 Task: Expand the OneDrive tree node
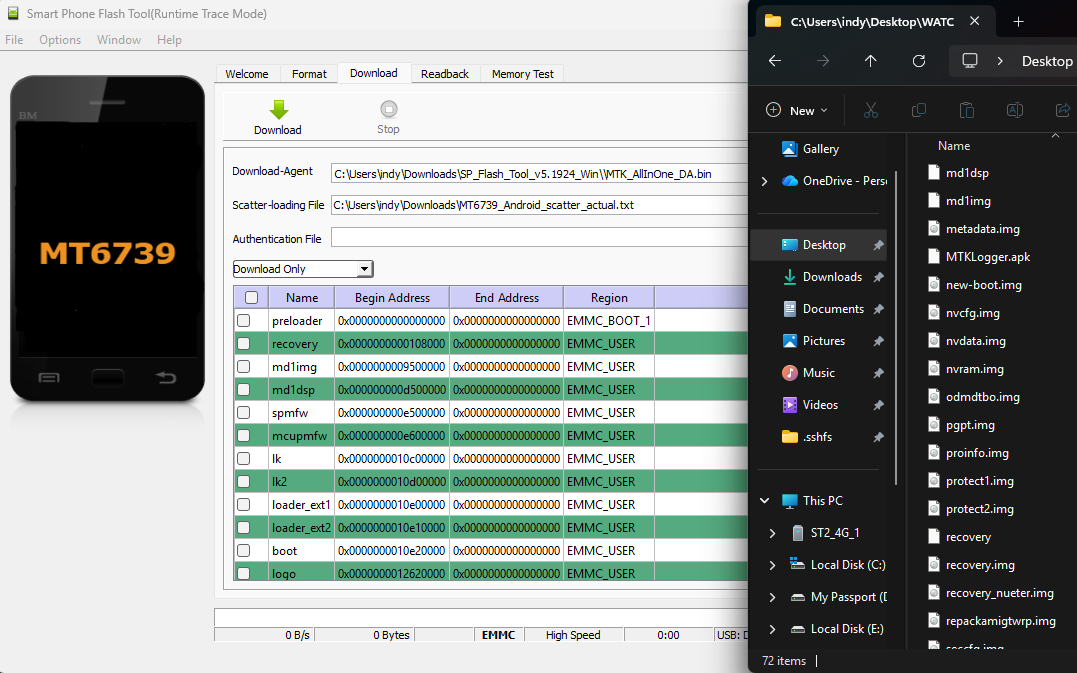[765, 181]
